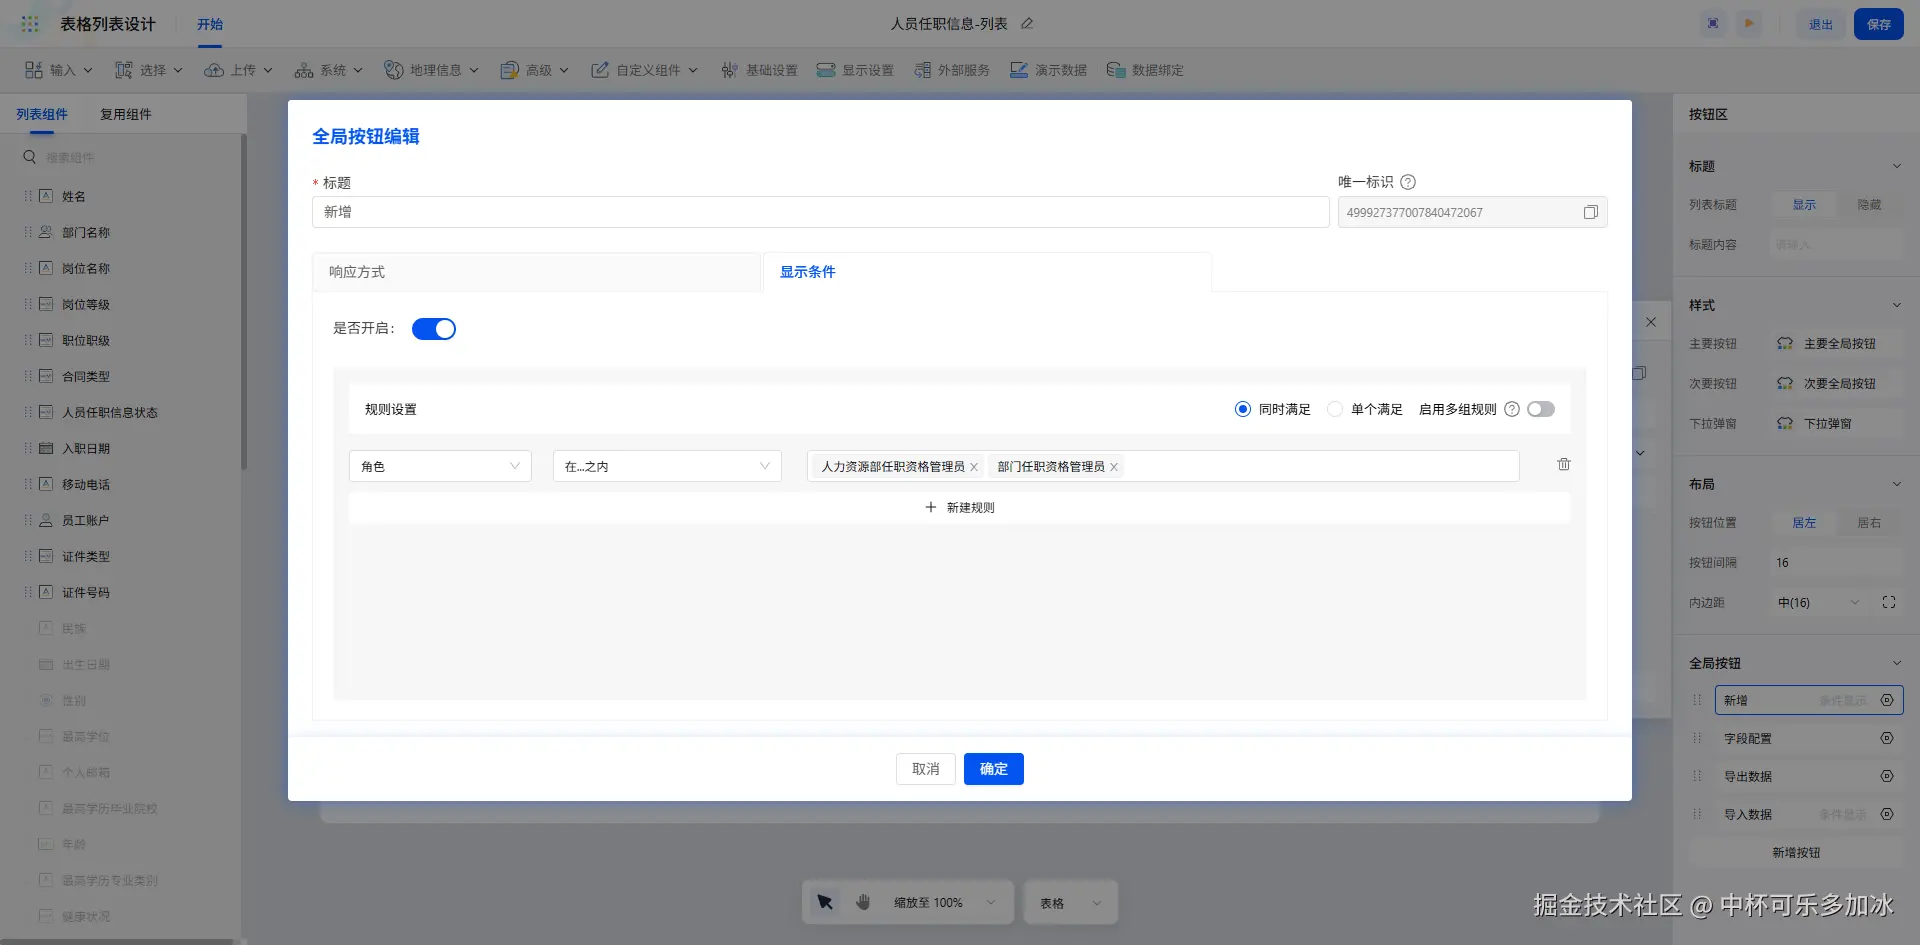Collapse the 样式 section

[x=1897, y=305]
